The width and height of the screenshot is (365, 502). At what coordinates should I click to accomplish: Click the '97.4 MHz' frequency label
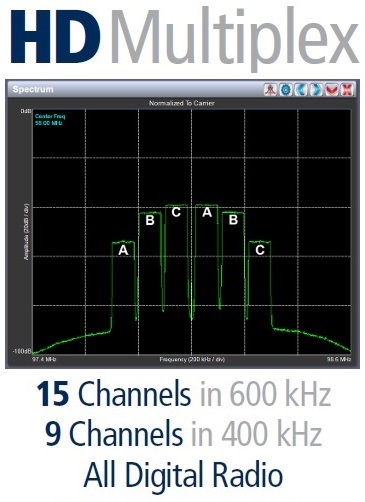pyautogui.click(x=44, y=359)
